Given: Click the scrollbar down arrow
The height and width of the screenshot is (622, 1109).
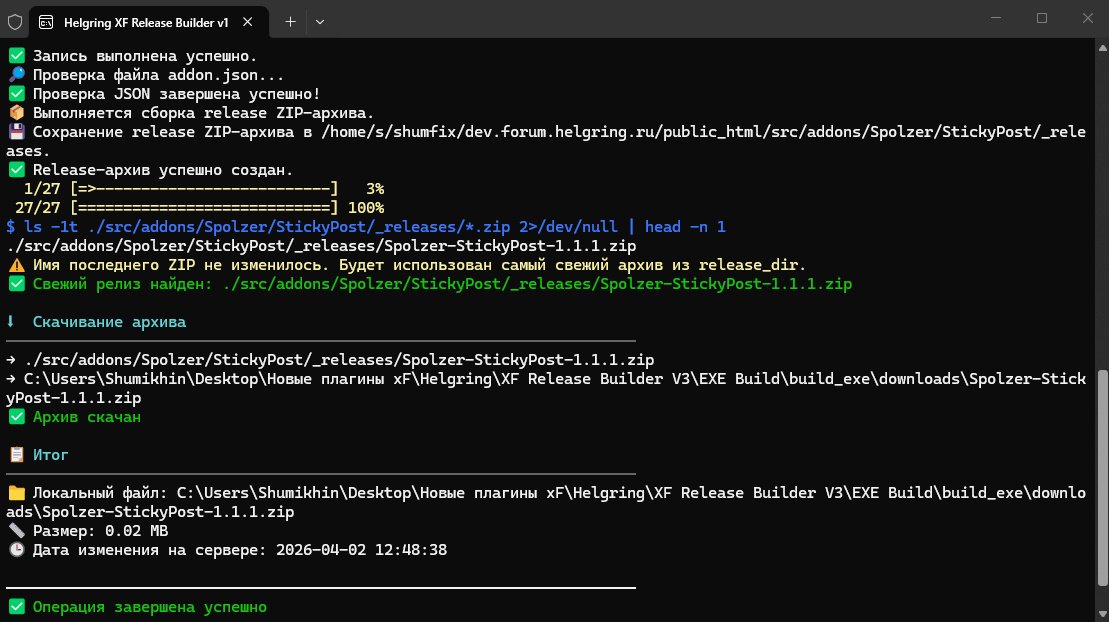Looking at the screenshot, I should 1102,614.
